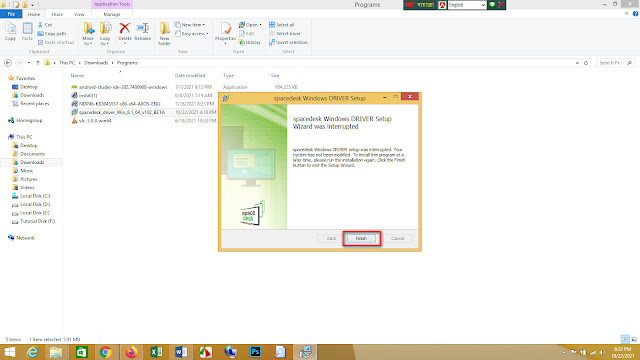Click the Rename icon in the Organize group
Screen dimensions: 640x360
point(142,28)
